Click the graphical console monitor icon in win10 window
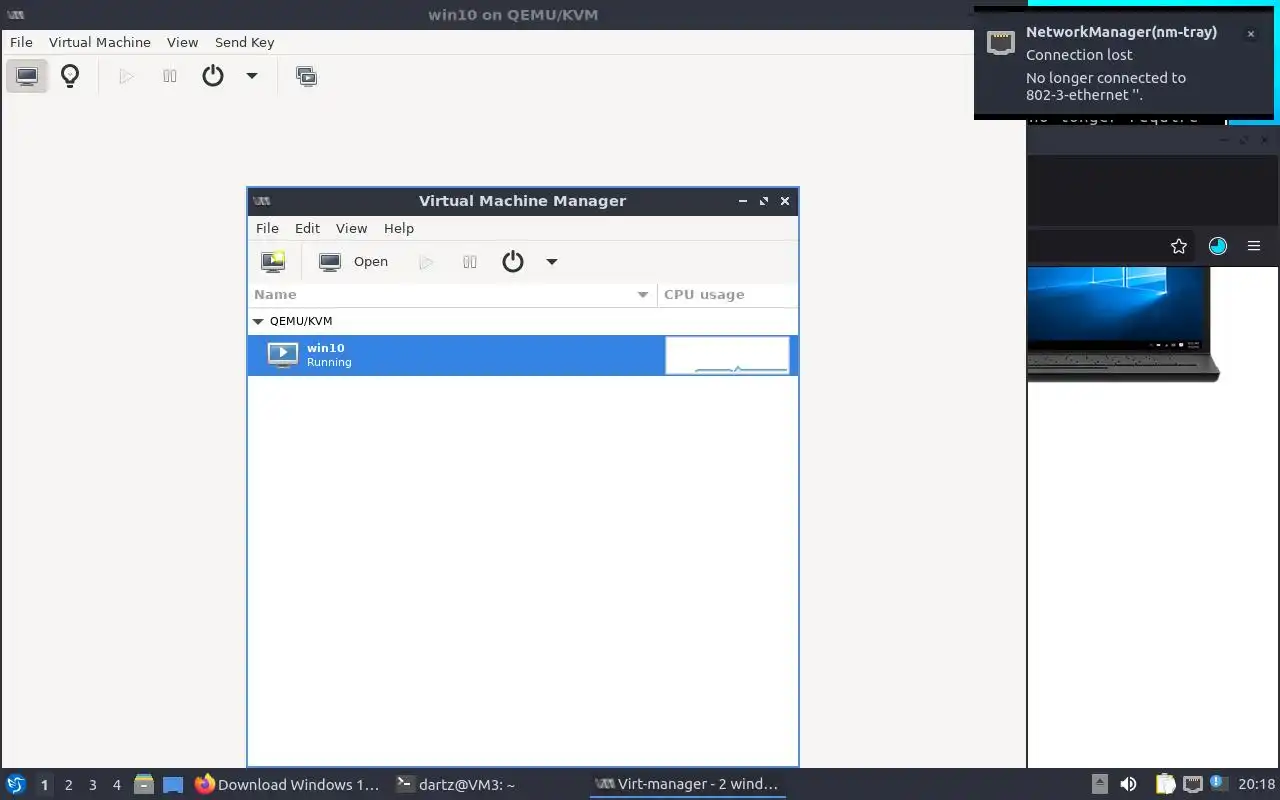1280x800 pixels. pos(27,76)
